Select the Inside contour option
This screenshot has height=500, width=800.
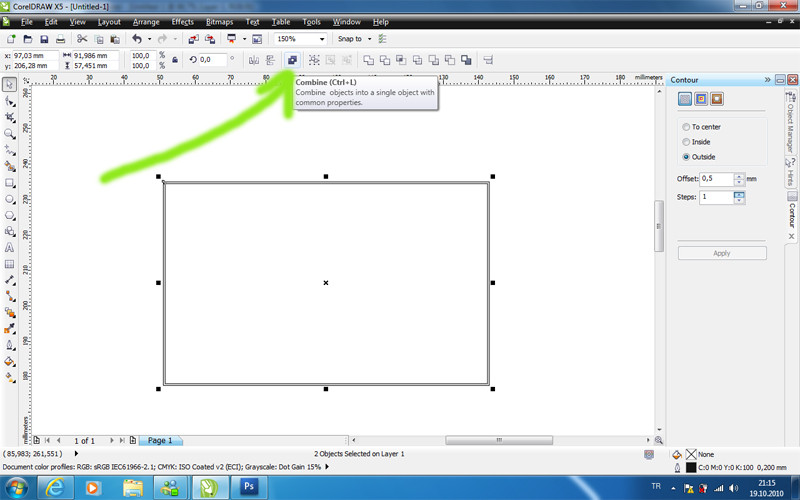pyautogui.click(x=686, y=142)
